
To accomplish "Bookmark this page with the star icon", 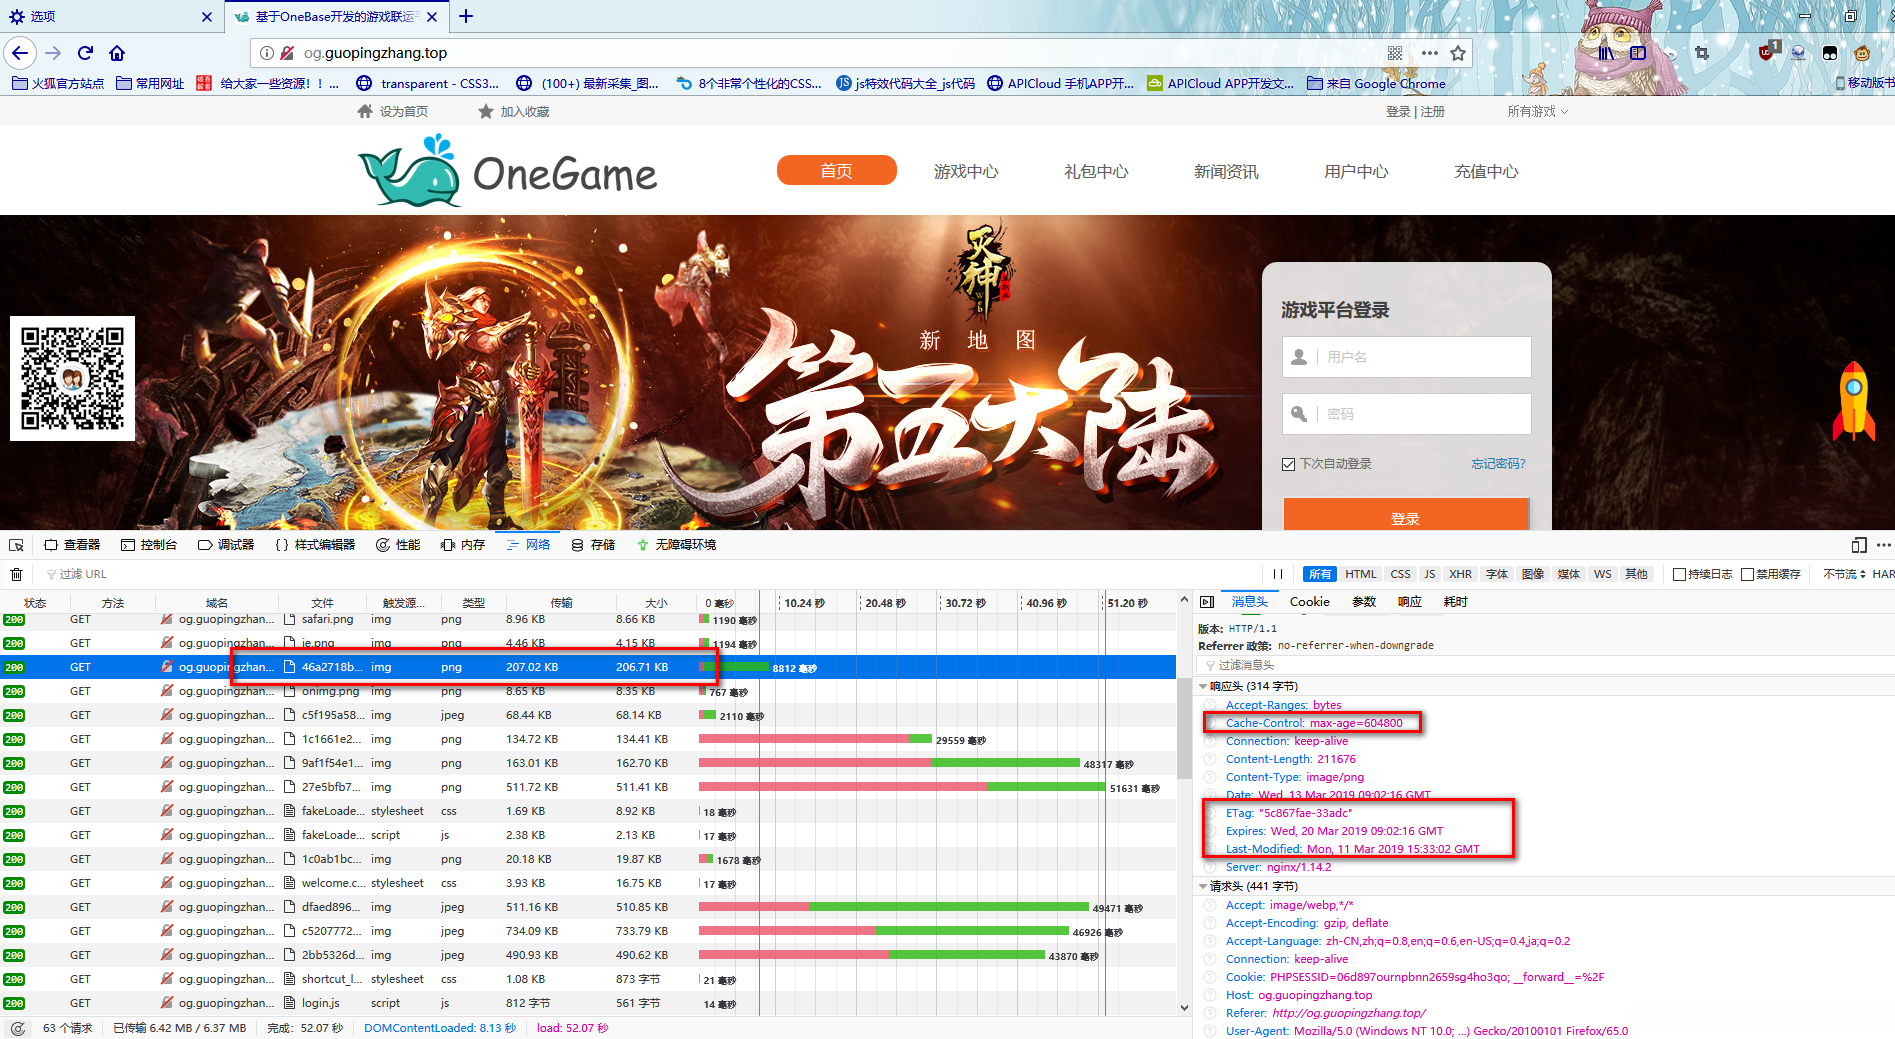I will point(1458,53).
